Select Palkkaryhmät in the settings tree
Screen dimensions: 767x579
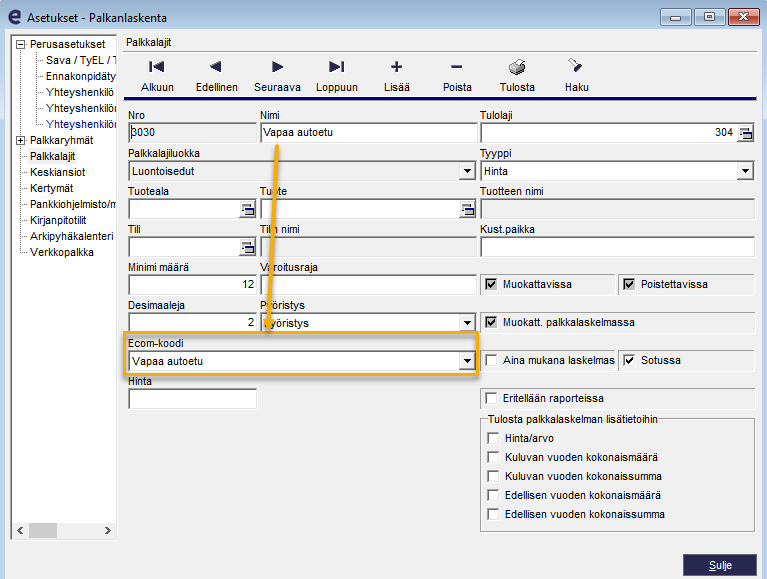click(x=61, y=141)
